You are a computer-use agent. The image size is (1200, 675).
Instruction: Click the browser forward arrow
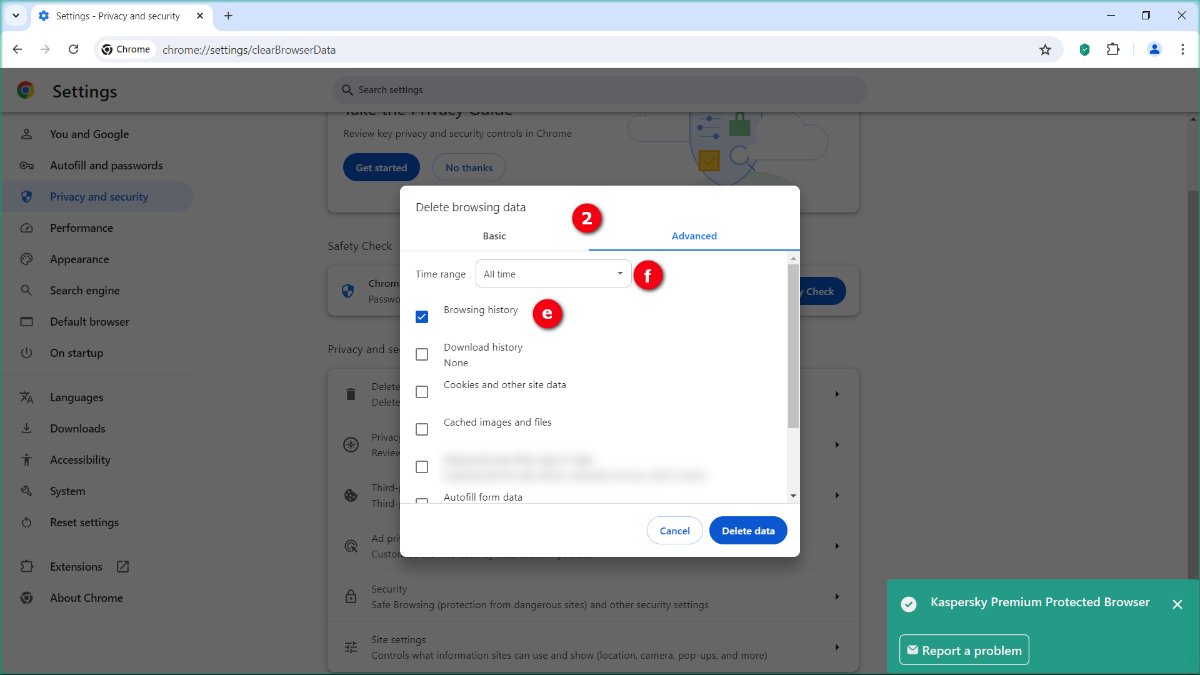point(45,49)
